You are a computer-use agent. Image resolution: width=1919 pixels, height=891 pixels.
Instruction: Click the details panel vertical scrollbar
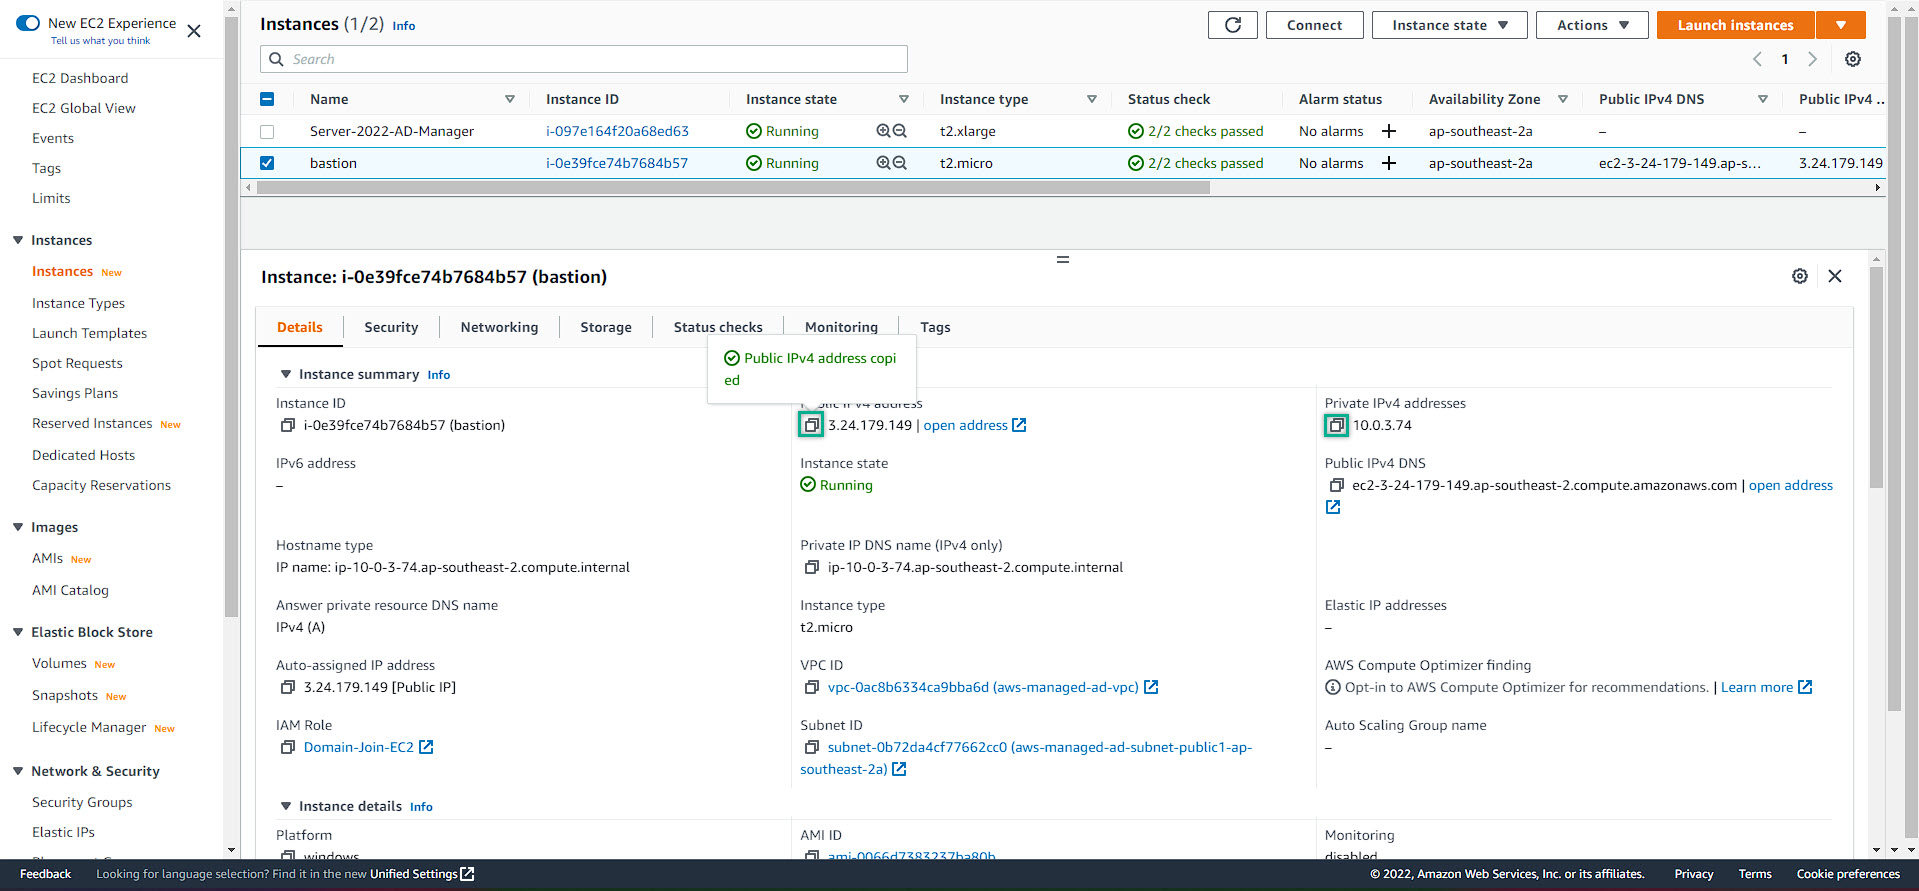pyautogui.click(x=1876, y=377)
